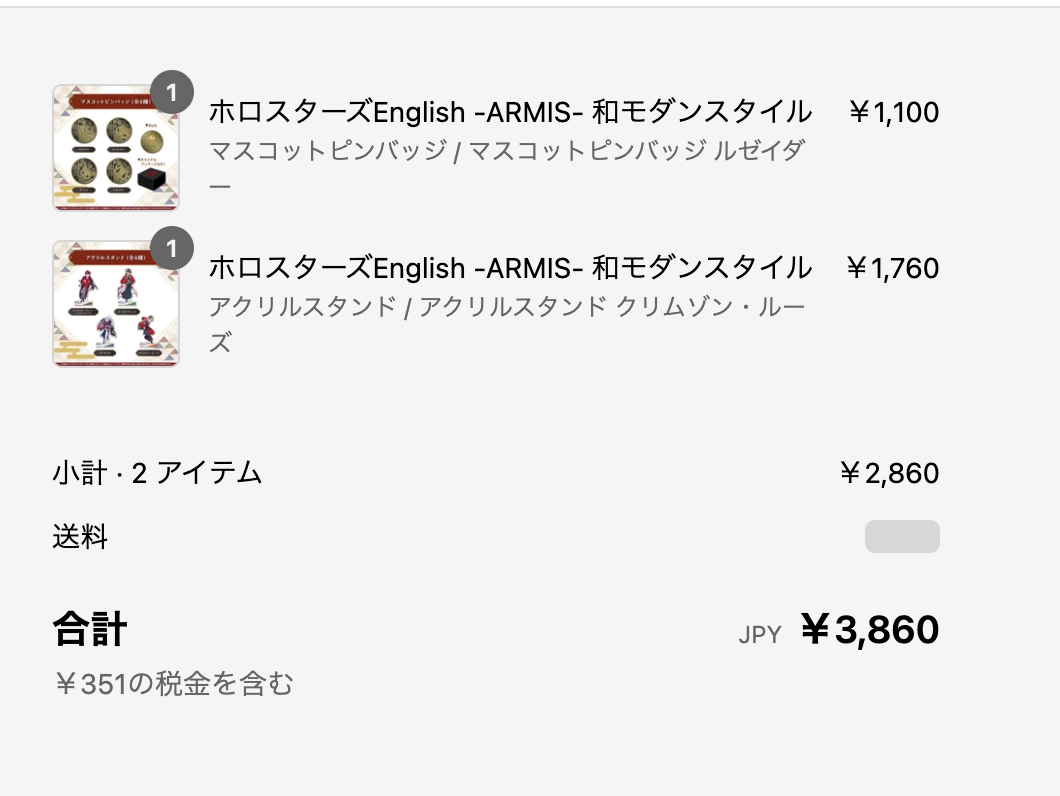This screenshot has width=1060, height=796.
Task: Click the 送料 shipping label
Action: (x=80, y=537)
